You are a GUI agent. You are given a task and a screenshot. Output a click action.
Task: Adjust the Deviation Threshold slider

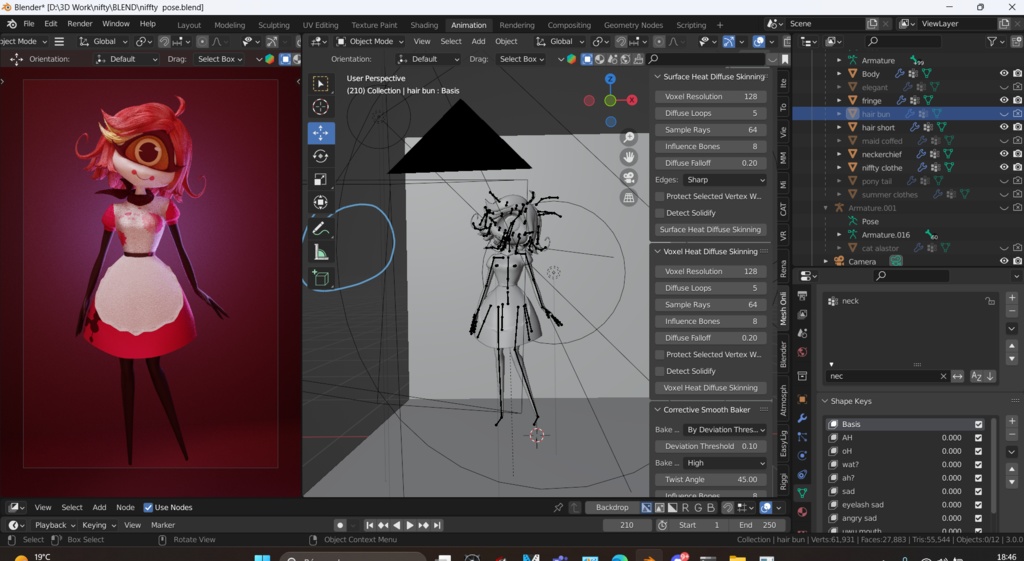tap(710, 447)
